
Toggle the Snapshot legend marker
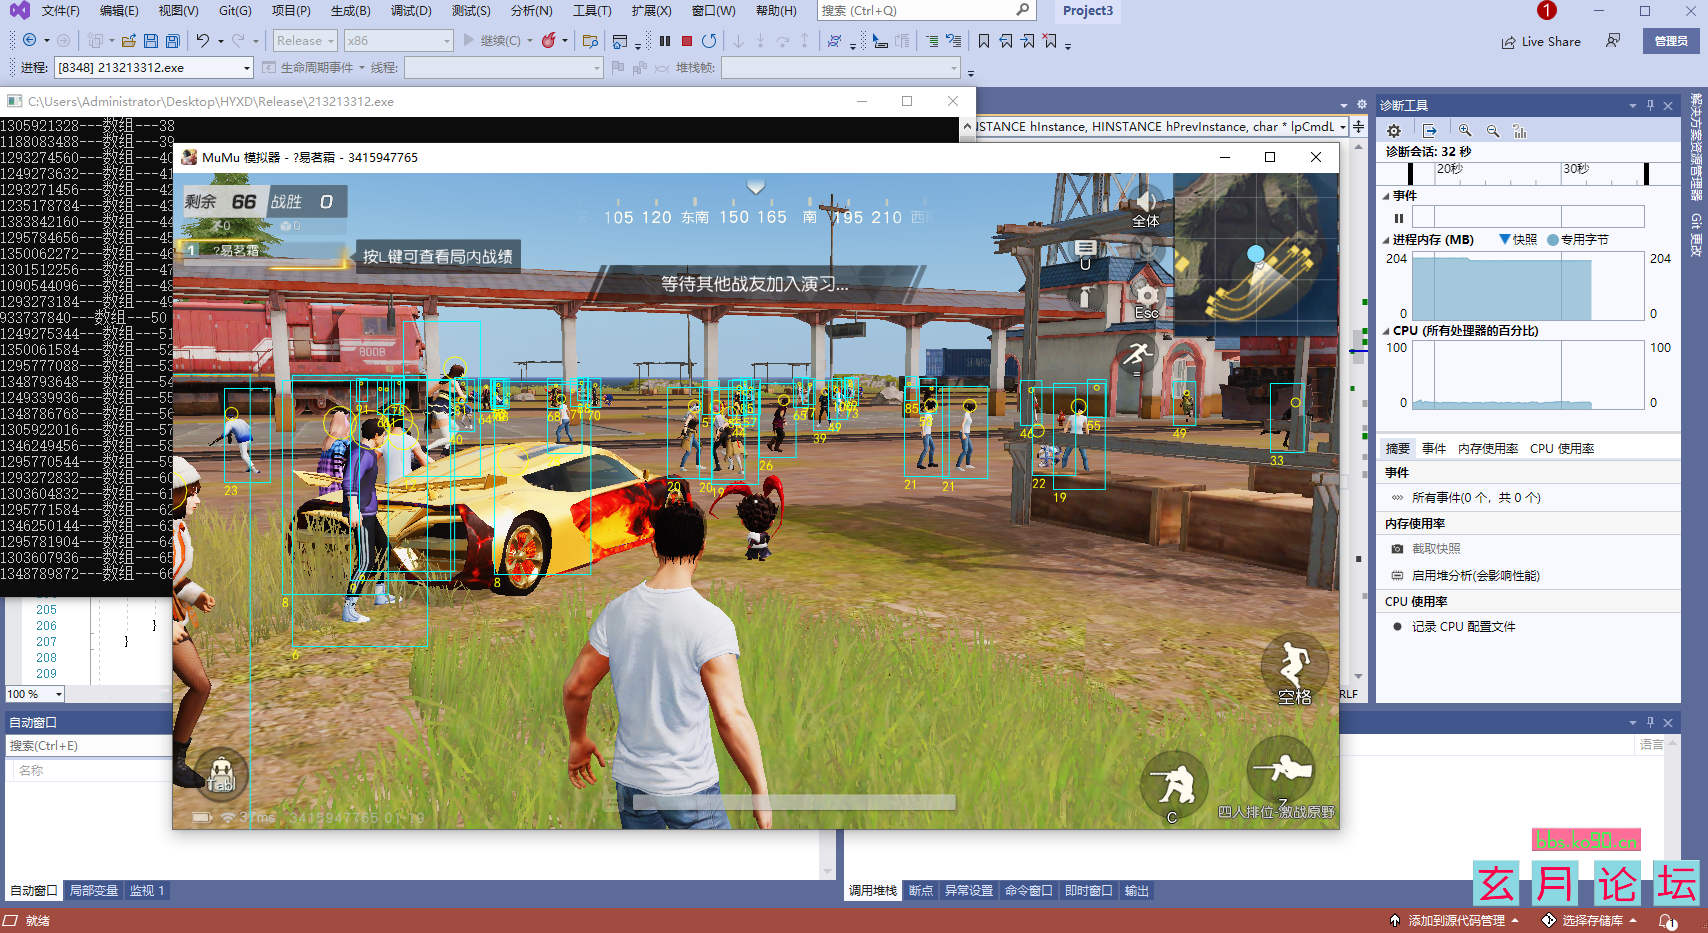point(1505,240)
